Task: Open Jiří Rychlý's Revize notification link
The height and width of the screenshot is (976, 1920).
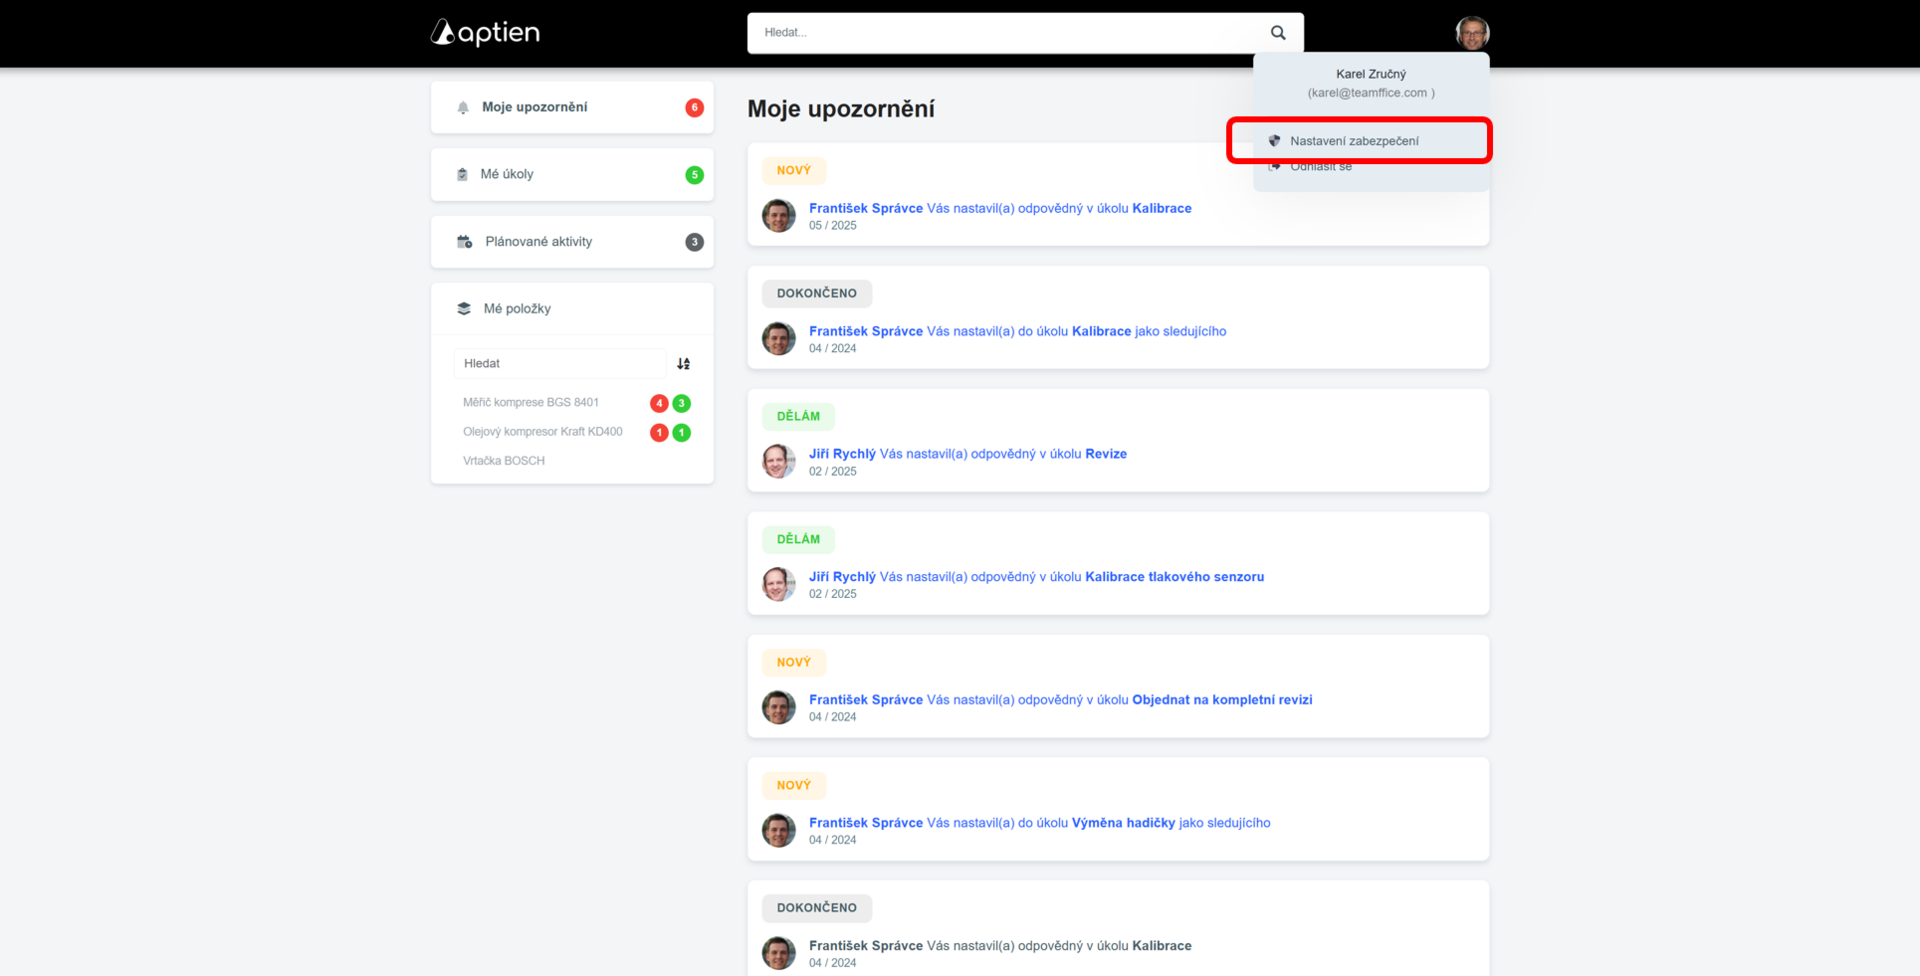Action: [1105, 454]
